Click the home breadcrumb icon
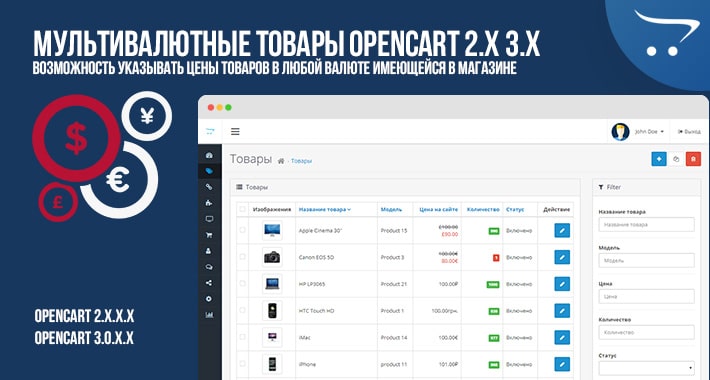Viewport: 710px width, 380px height. click(281, 161)
